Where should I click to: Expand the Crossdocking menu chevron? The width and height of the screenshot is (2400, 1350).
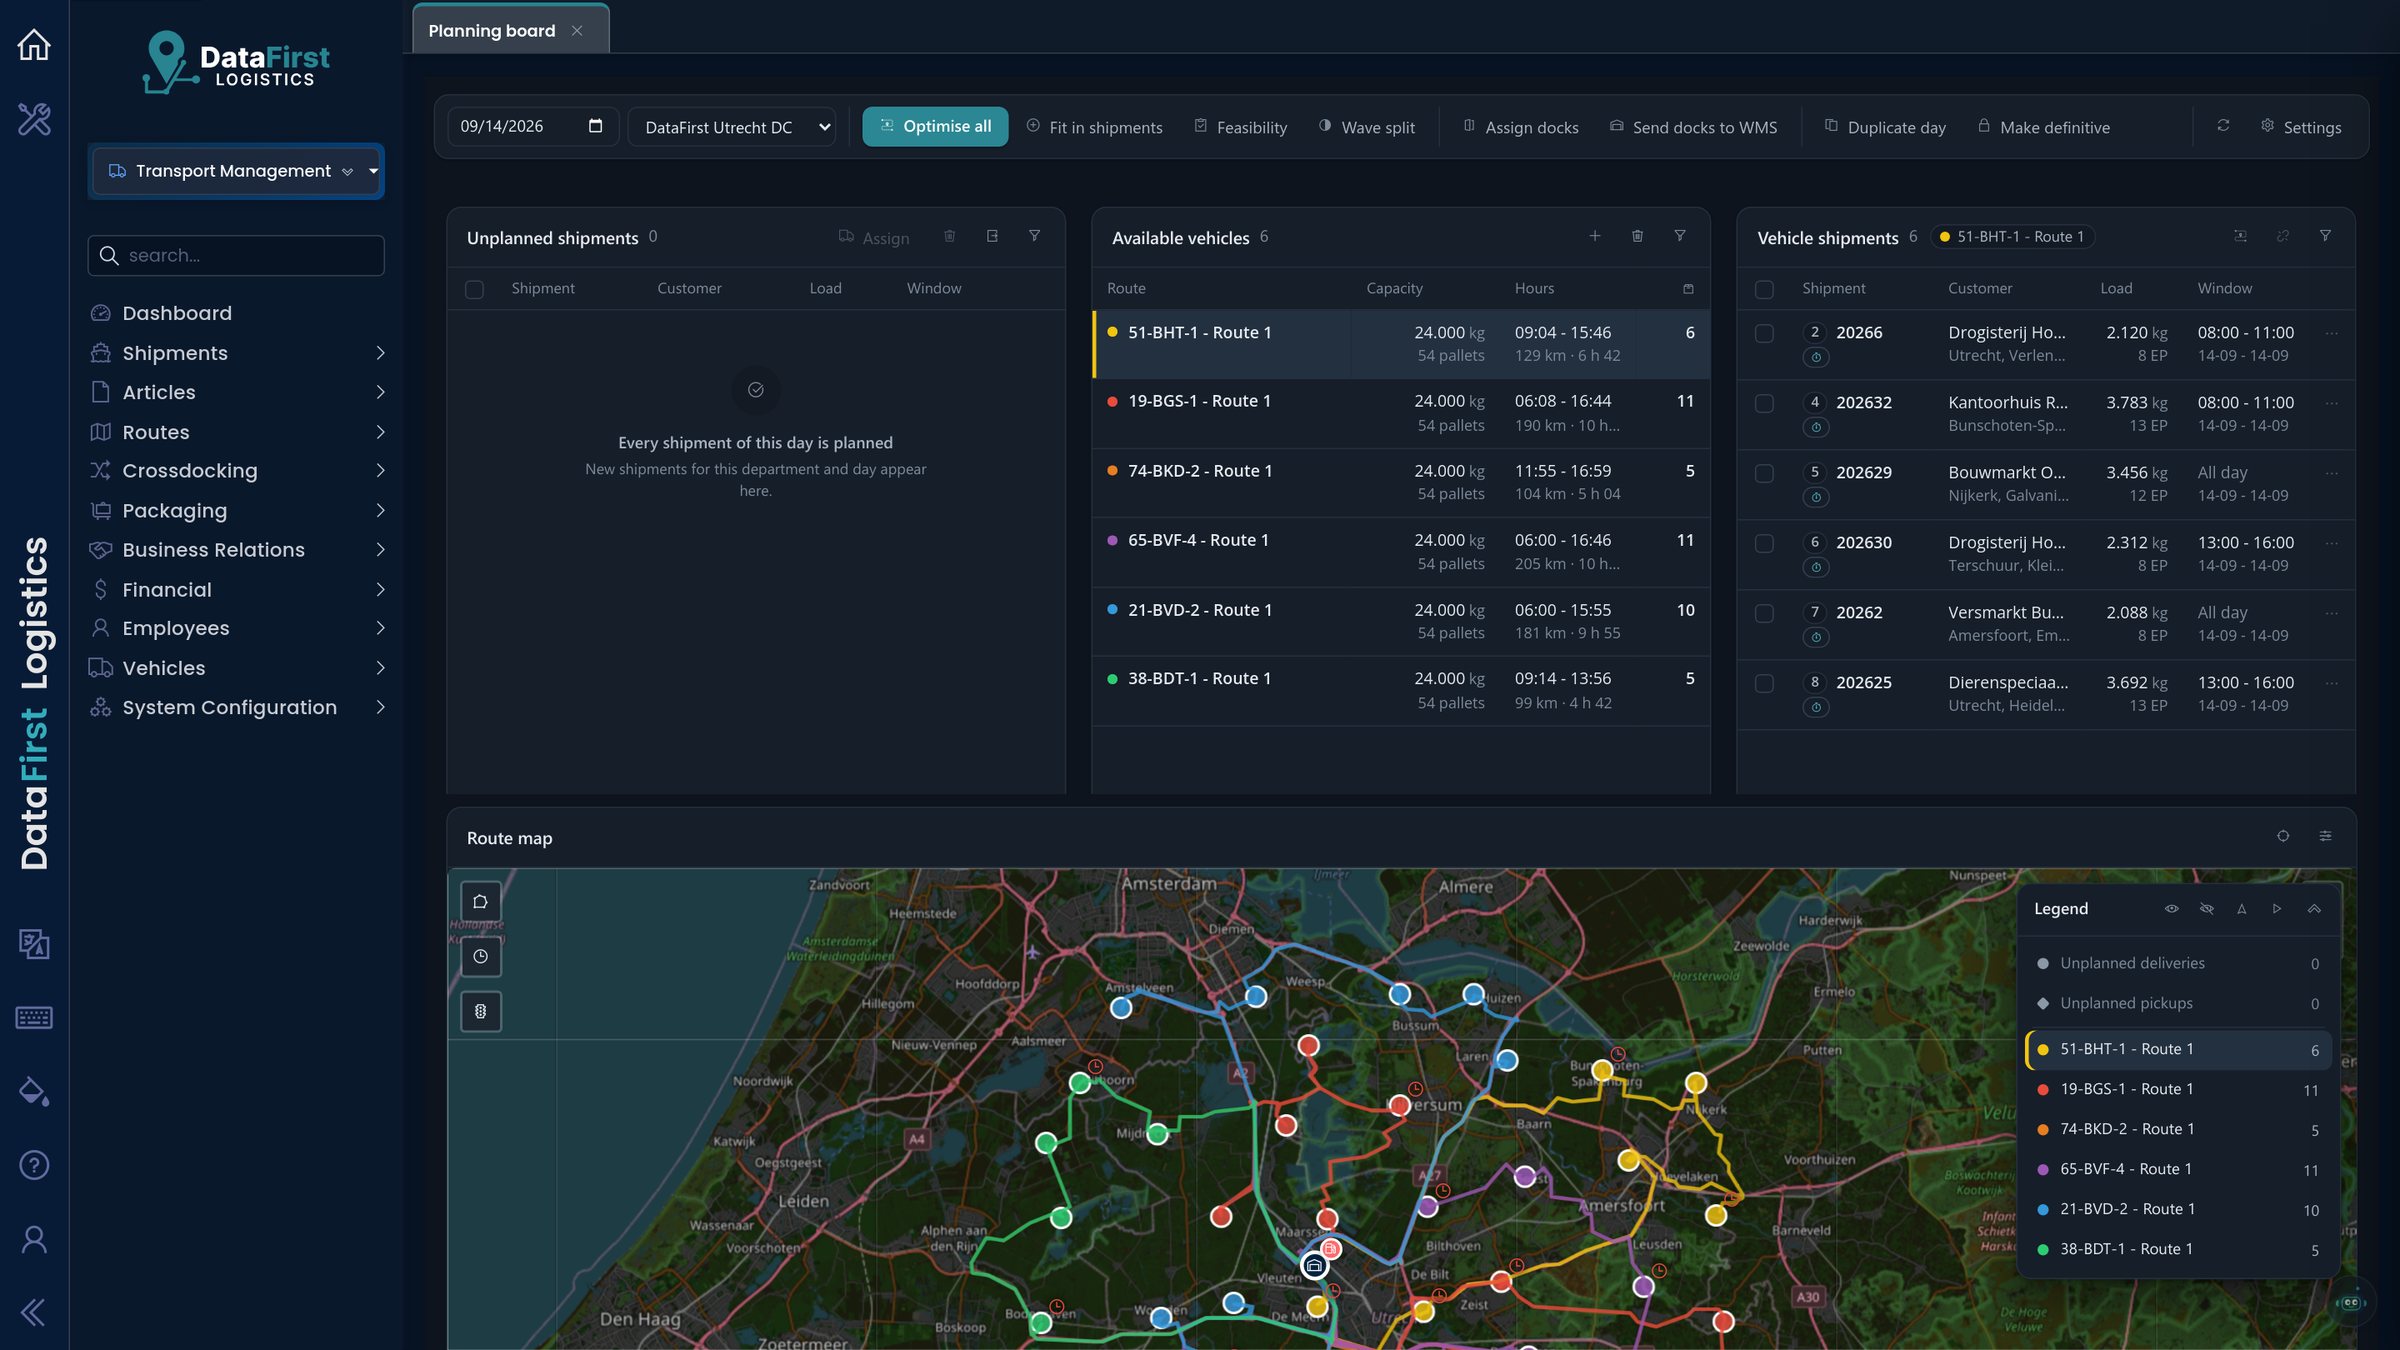(380, 471)
